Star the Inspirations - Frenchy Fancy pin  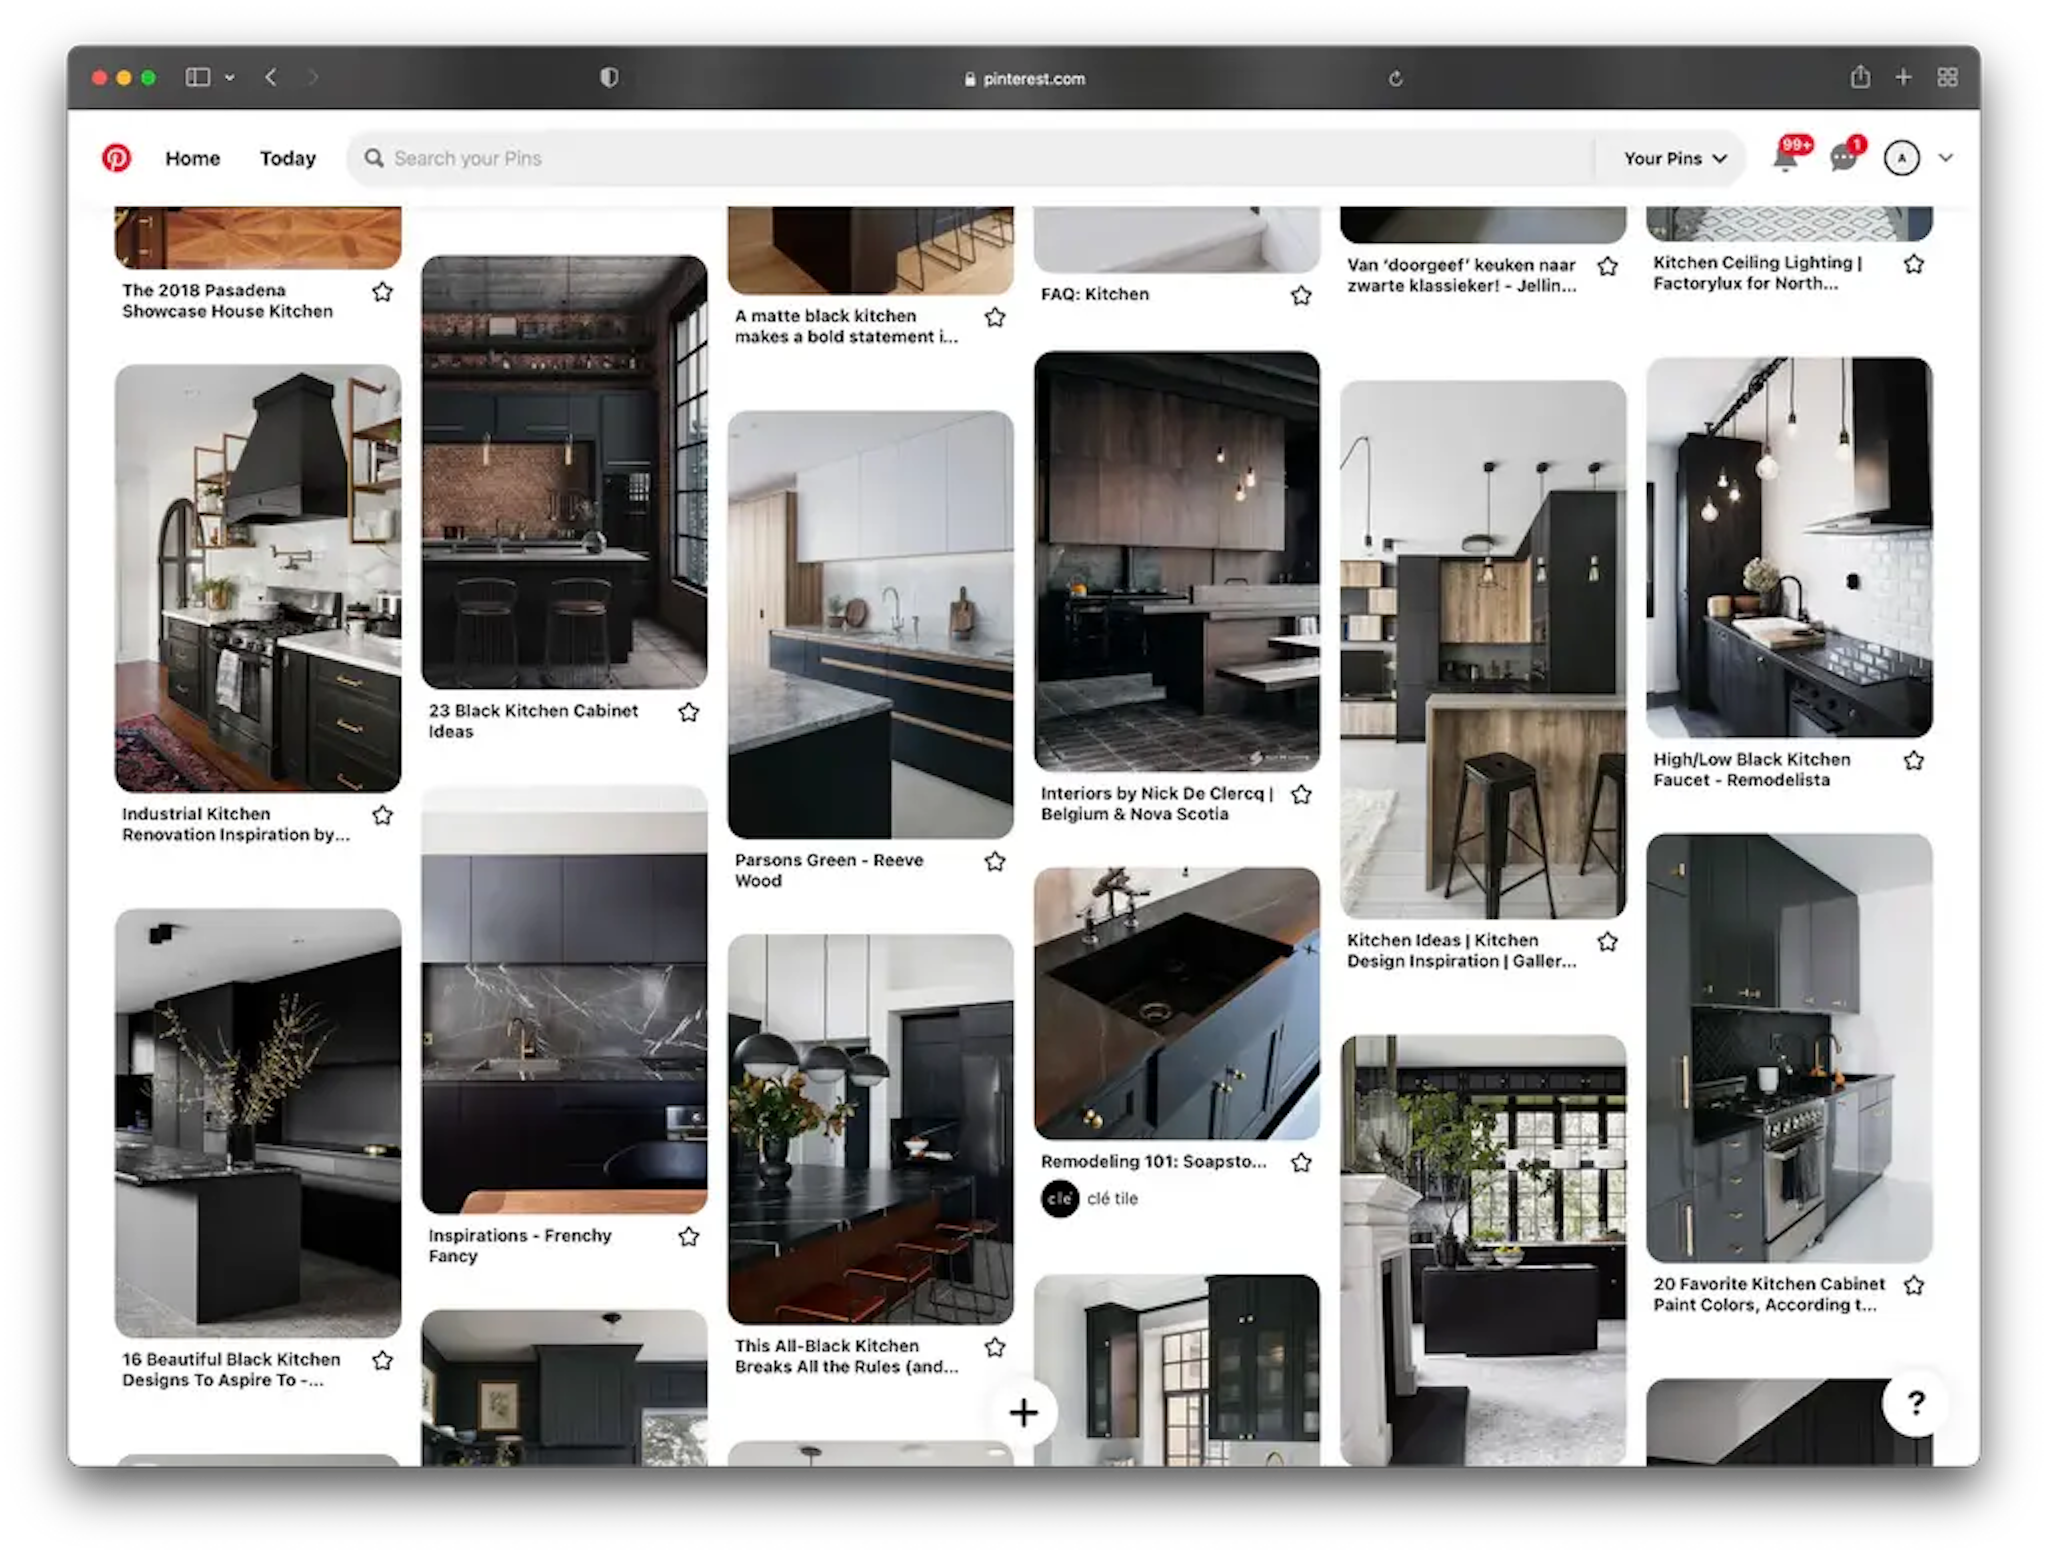(689, 1237)
